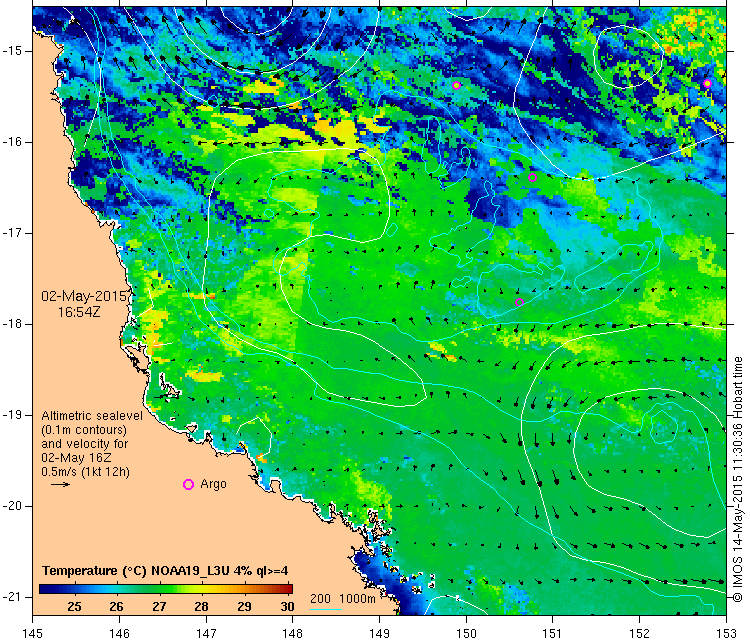
Task: Click latitude axis label -21
Action: click(x=12, y=597)
